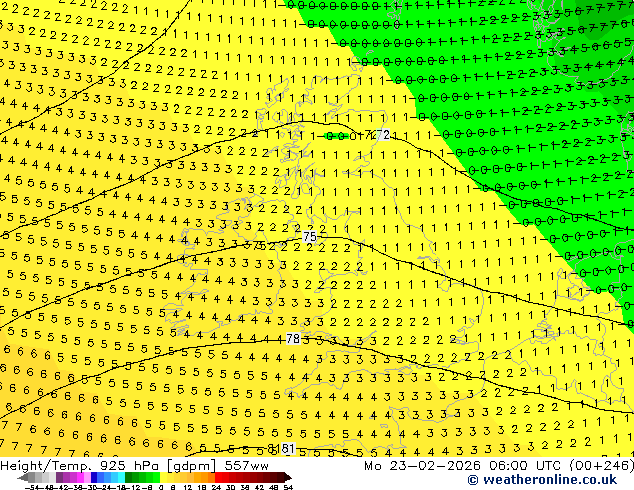
Task: Click the '75' height contour label
Action: 309,237
